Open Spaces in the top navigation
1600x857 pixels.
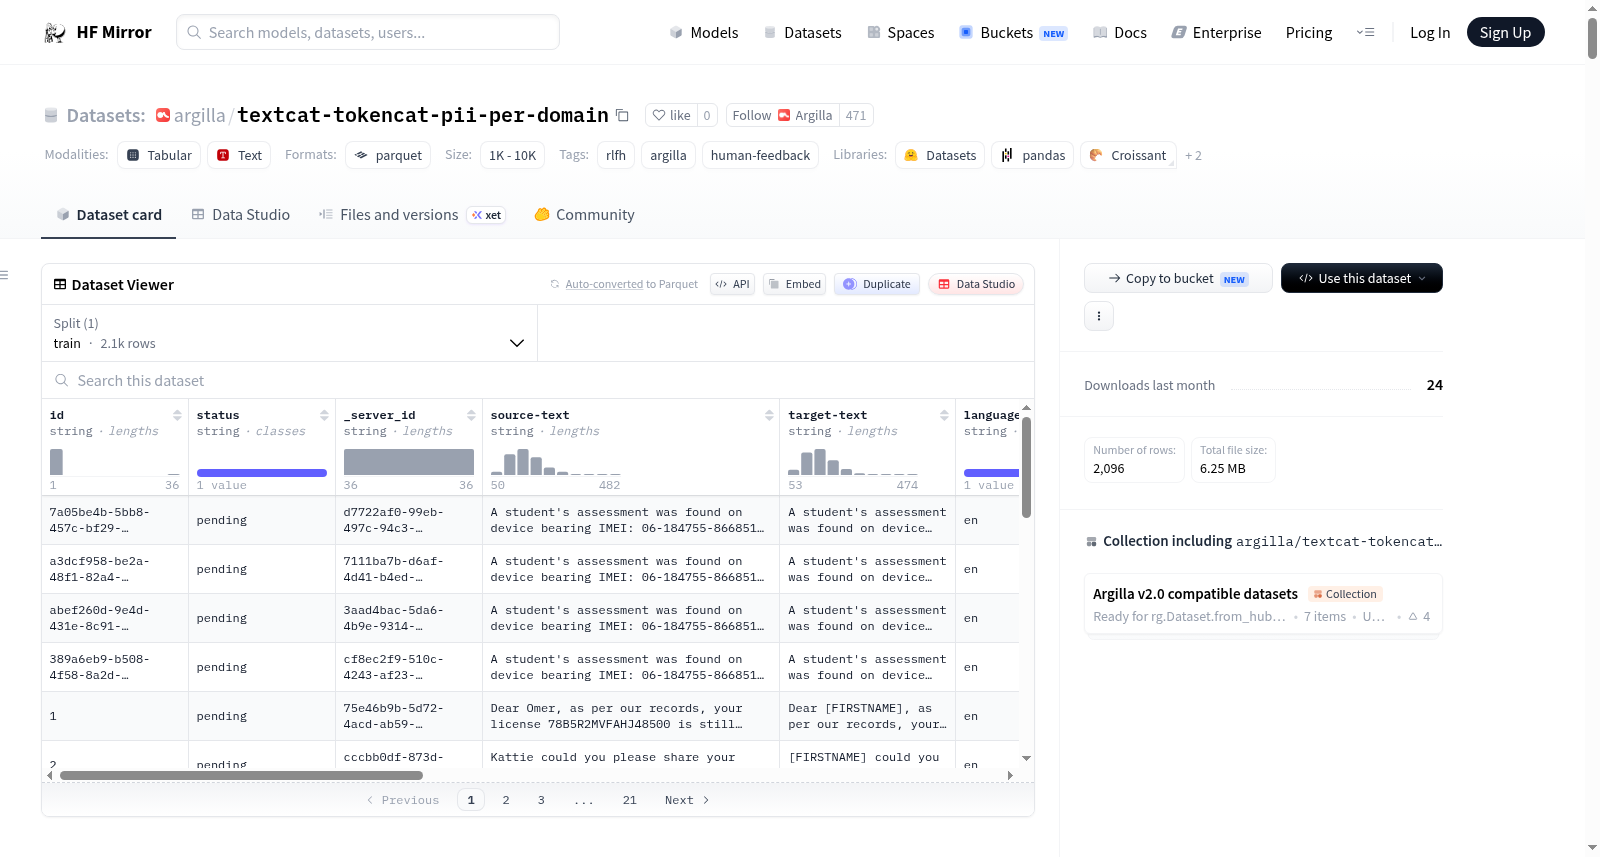tap(900, 33)
